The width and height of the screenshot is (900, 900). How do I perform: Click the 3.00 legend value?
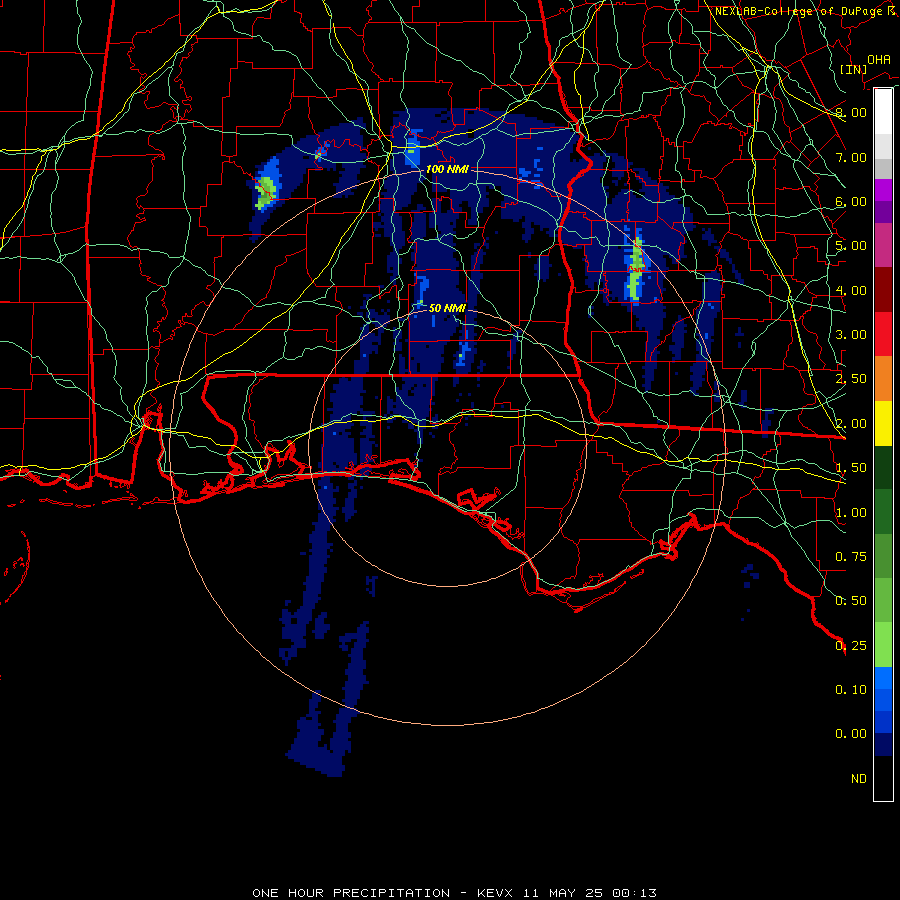(851, 335)
